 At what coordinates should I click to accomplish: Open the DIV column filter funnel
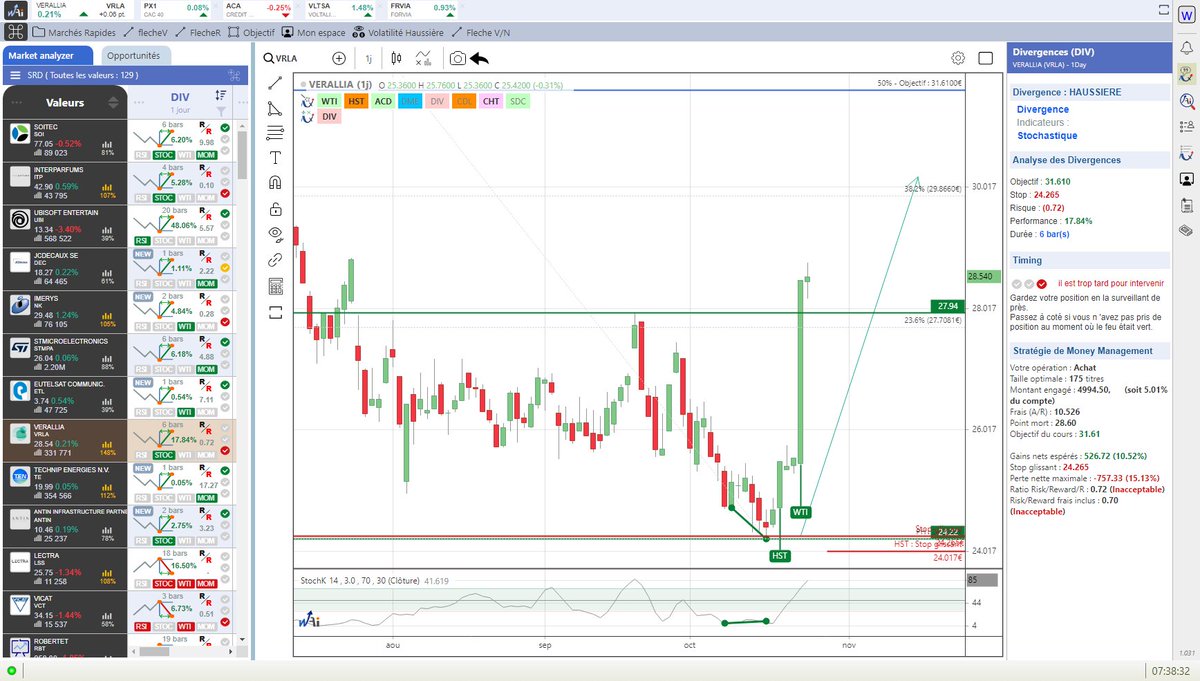coord(220,112)
